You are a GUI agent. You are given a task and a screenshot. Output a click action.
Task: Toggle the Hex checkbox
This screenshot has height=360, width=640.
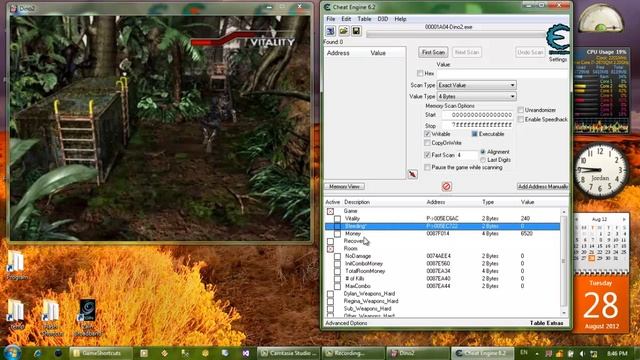point(420,73)
